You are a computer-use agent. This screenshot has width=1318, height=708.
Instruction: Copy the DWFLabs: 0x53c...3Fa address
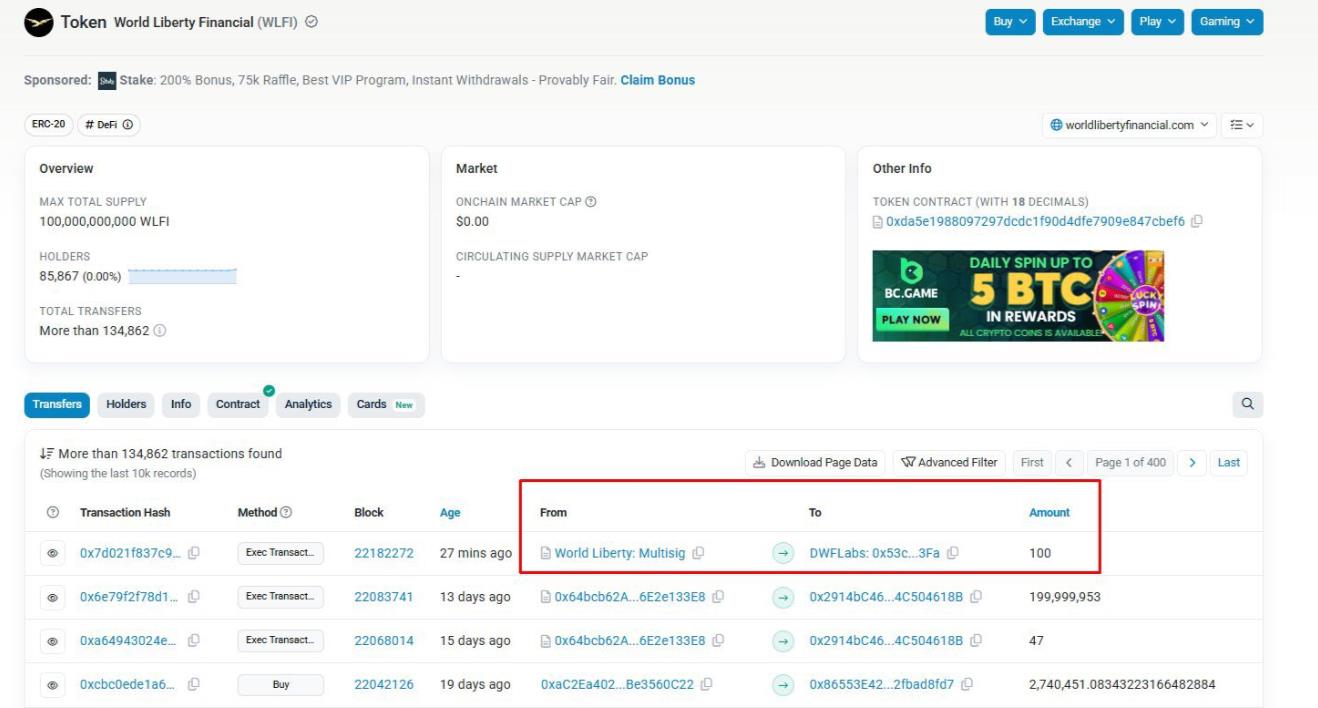[953, 553]
